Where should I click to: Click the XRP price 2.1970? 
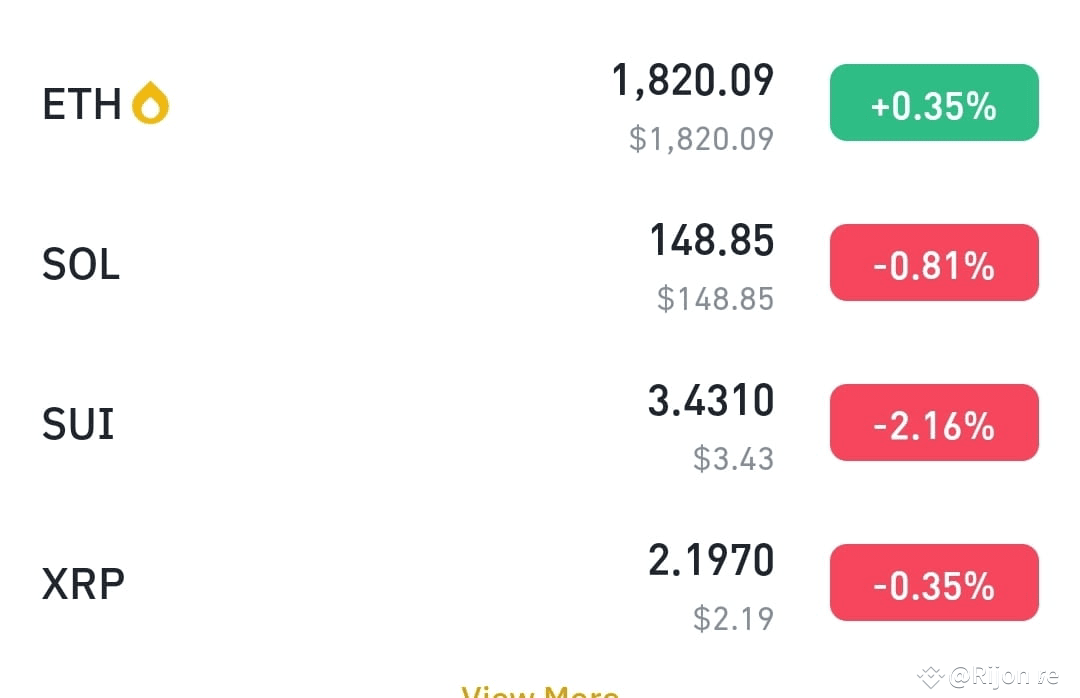coord(711,560)
